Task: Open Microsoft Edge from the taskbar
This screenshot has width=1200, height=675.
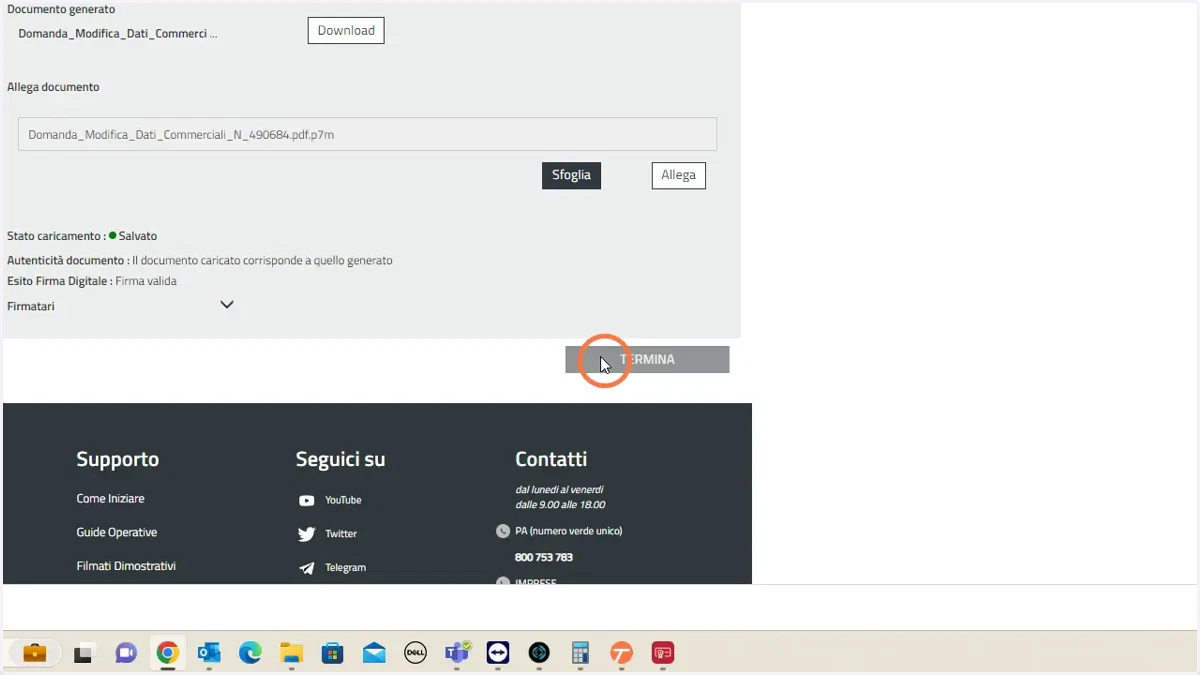Action: (x=250, y=653)
